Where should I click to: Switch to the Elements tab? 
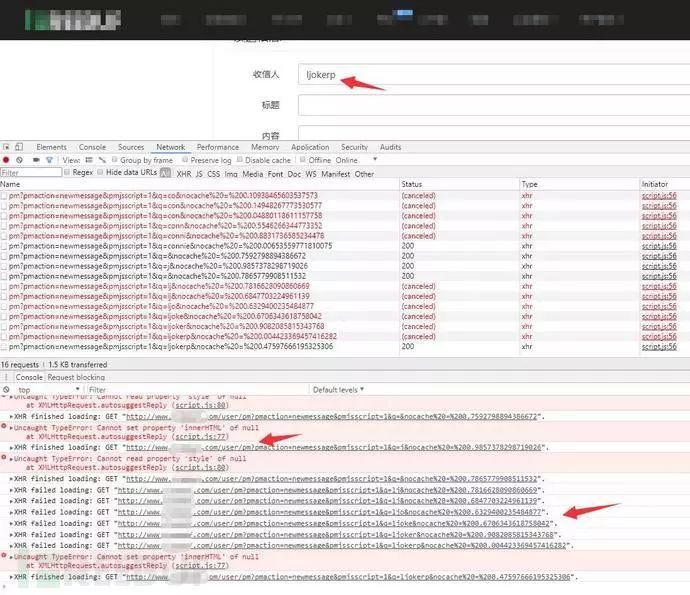[51, 147]
